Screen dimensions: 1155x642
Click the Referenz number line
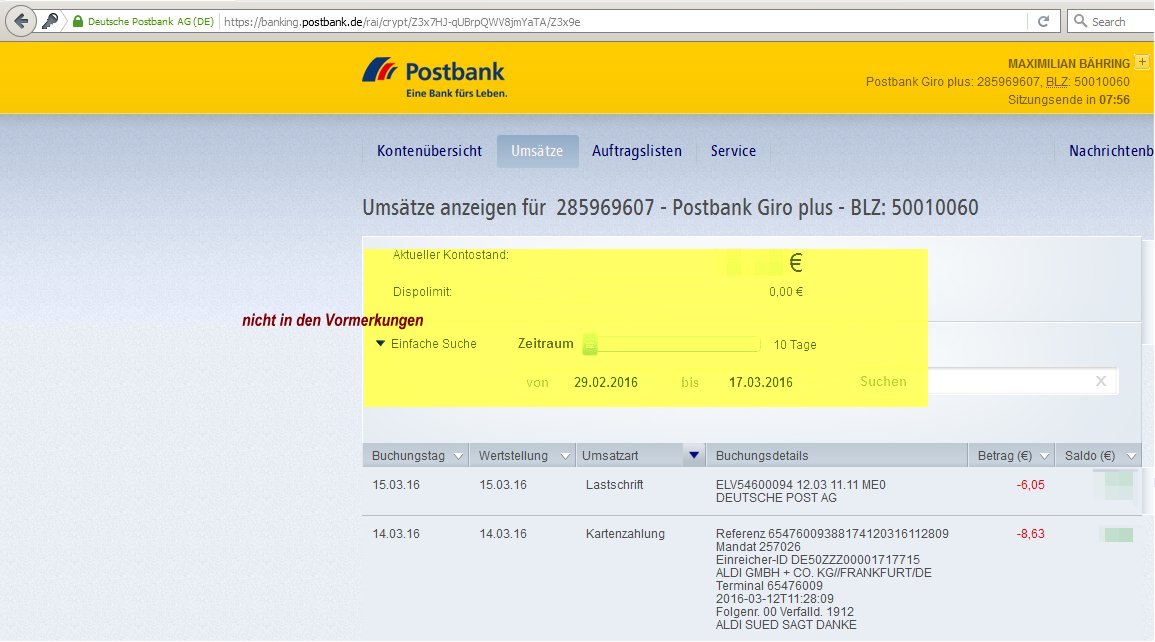point(832,534)
